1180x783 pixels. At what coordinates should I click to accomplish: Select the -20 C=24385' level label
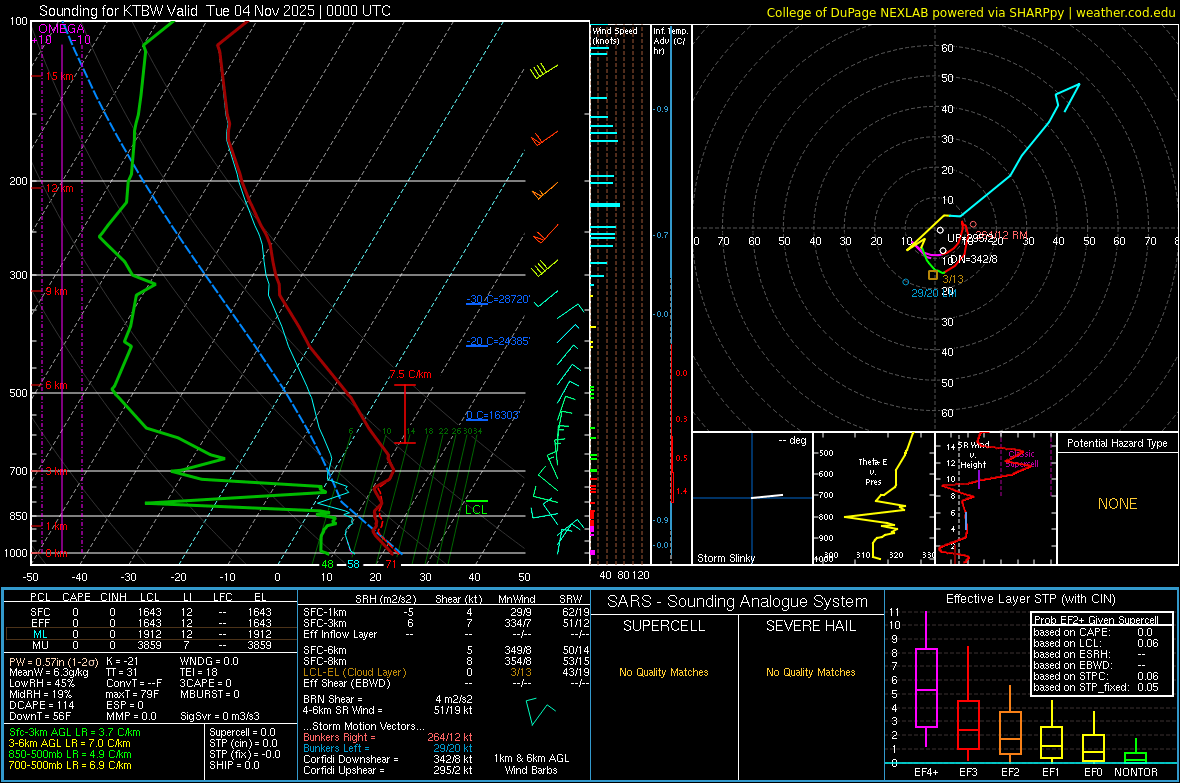498,341
